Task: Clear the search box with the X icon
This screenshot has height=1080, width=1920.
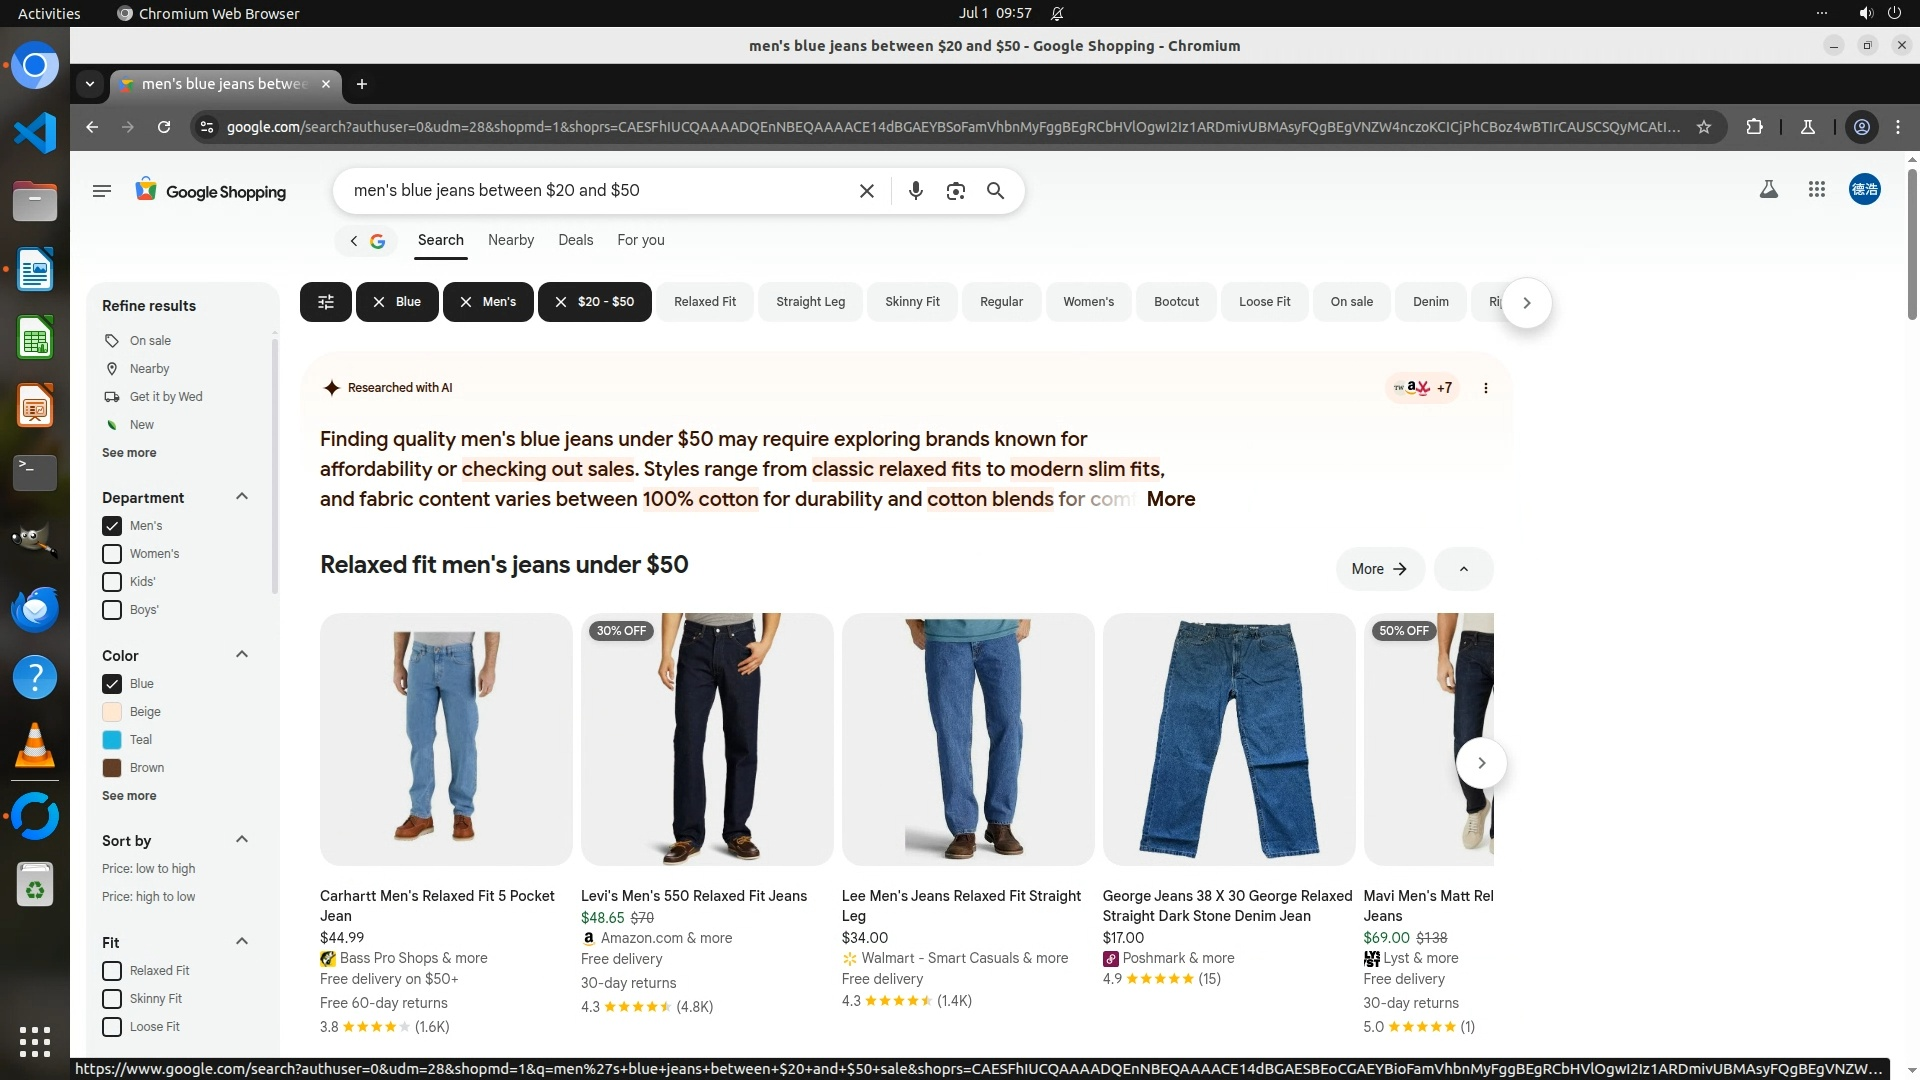Action: pyautogui.click(x=867, y=190)
